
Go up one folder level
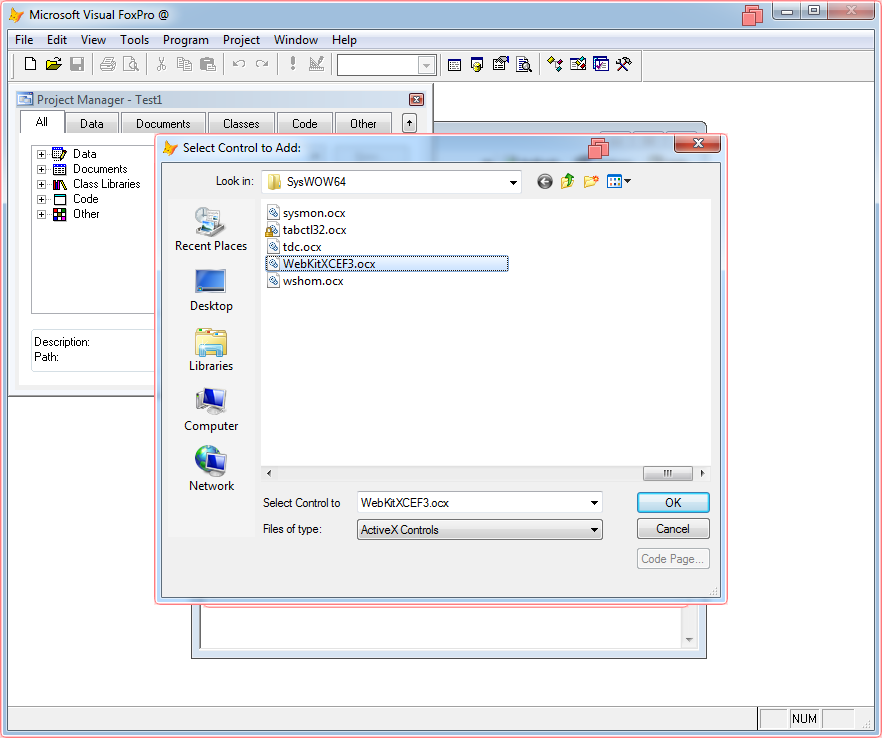(568, 181)
